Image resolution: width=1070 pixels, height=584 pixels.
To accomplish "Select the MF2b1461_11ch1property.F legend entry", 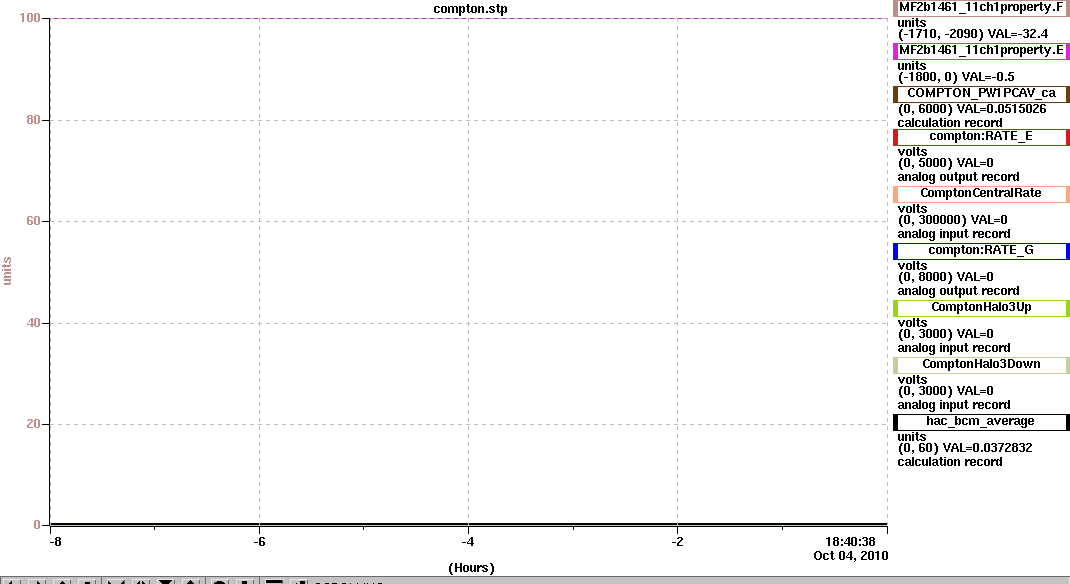I will coord(981,8).
